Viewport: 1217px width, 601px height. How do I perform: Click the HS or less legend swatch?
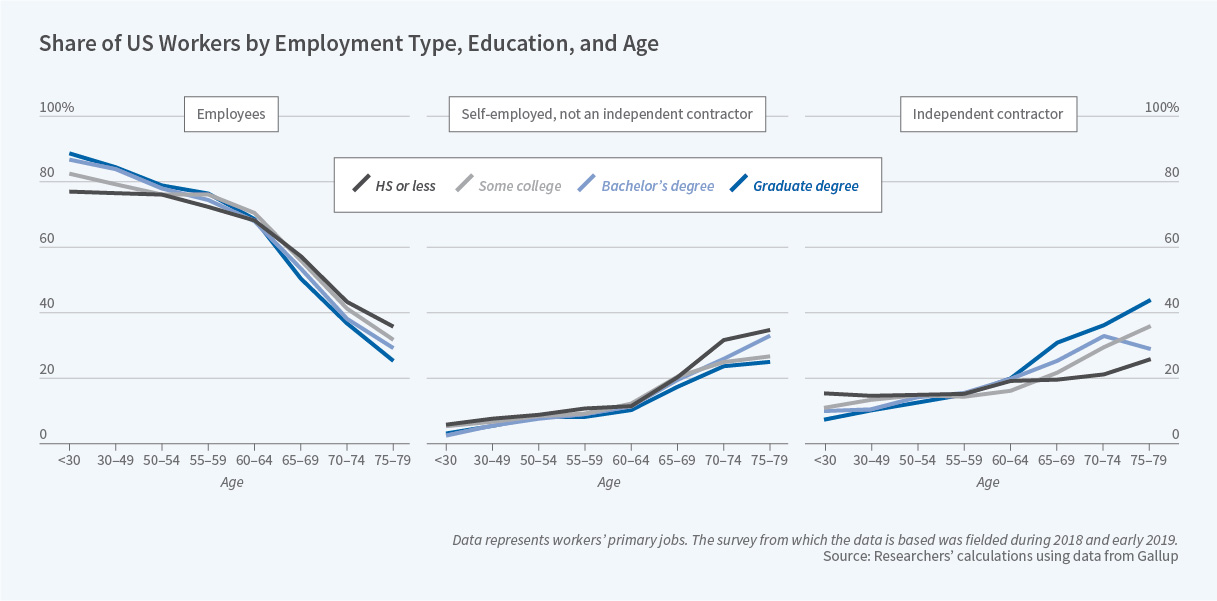[x=362, y=185]
